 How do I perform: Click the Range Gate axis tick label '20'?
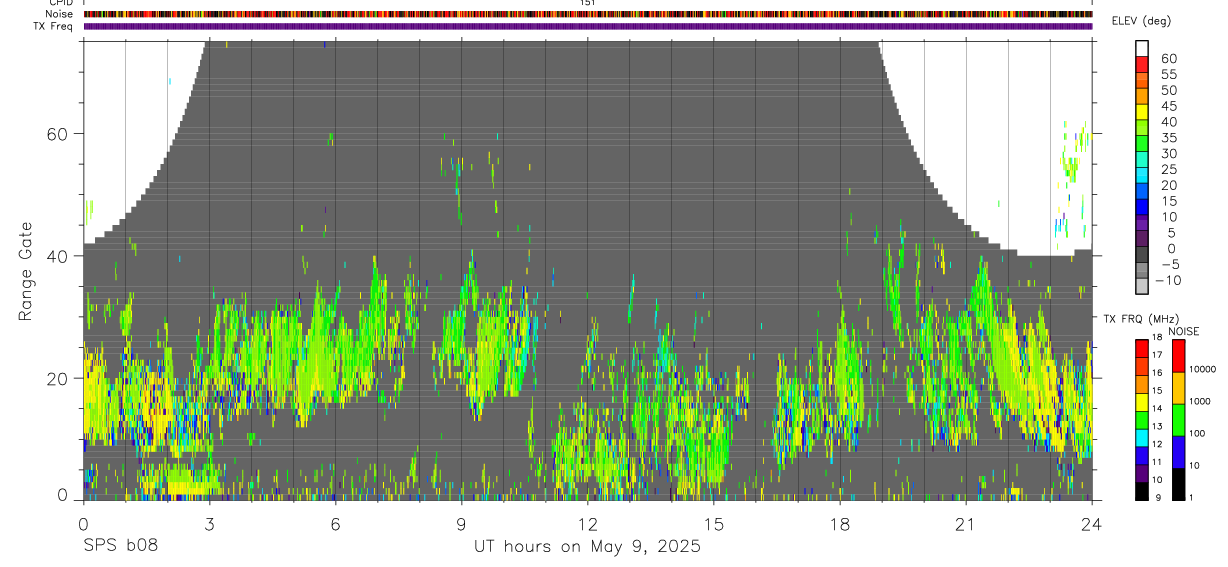click(59, 378)
